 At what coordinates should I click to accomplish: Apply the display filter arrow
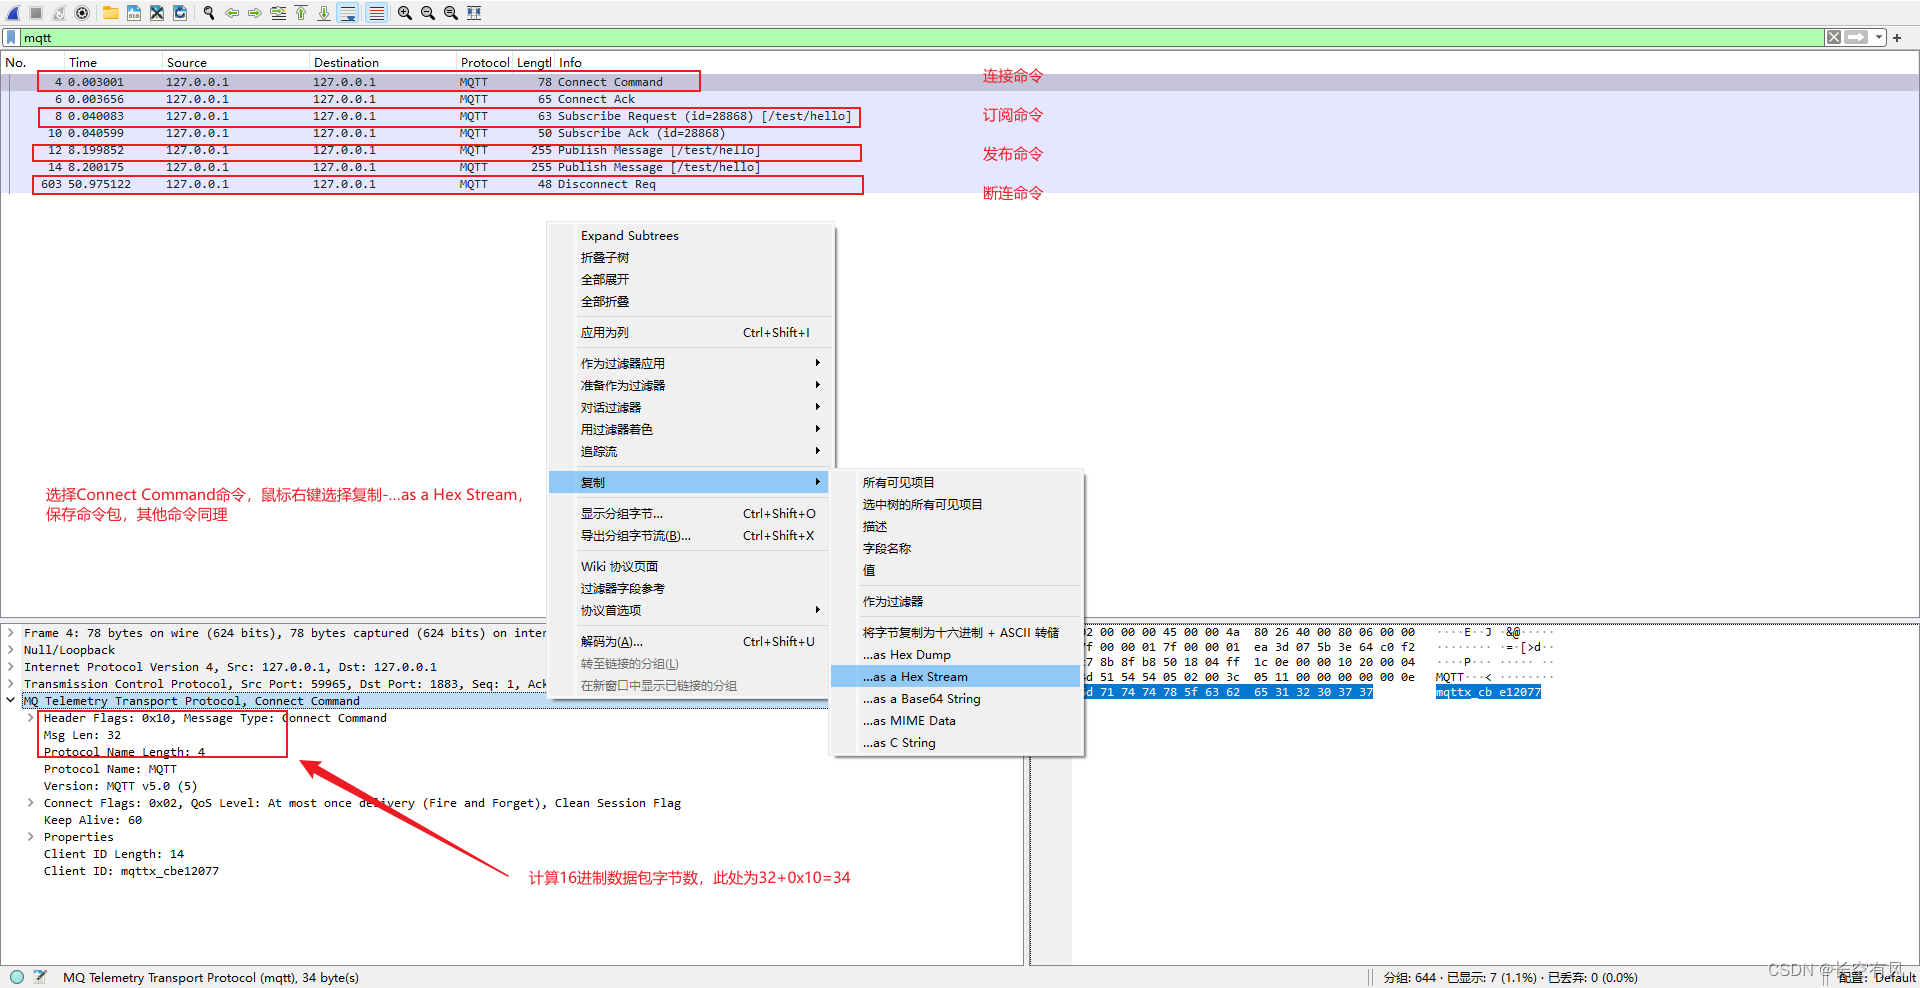[x=1857, y=37]
